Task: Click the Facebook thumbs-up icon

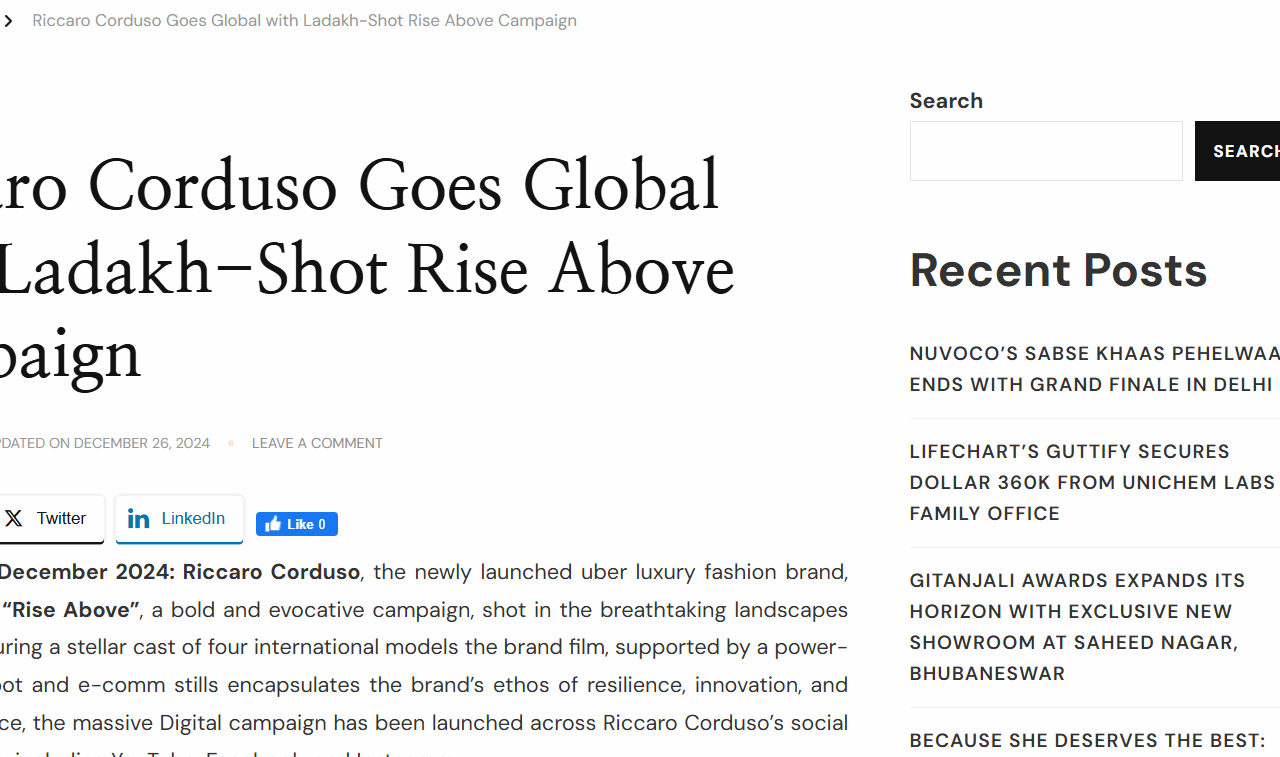Action: [273, 524]
